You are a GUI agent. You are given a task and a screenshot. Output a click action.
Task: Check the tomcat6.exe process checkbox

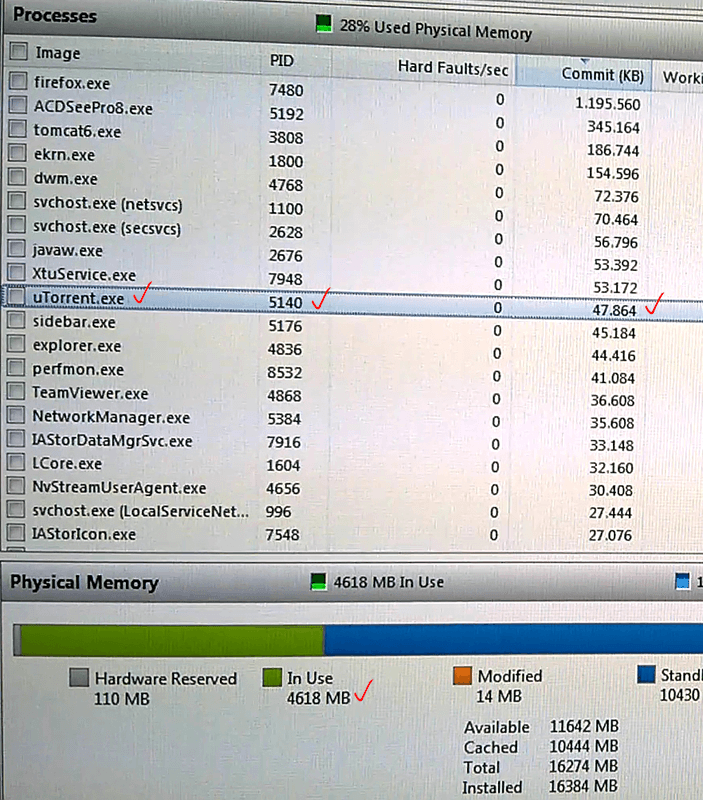click(17, 128)
